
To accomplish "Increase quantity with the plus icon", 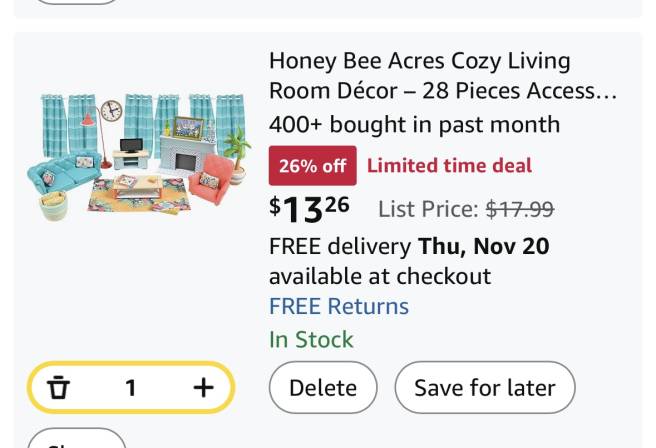I will (203, 387).
